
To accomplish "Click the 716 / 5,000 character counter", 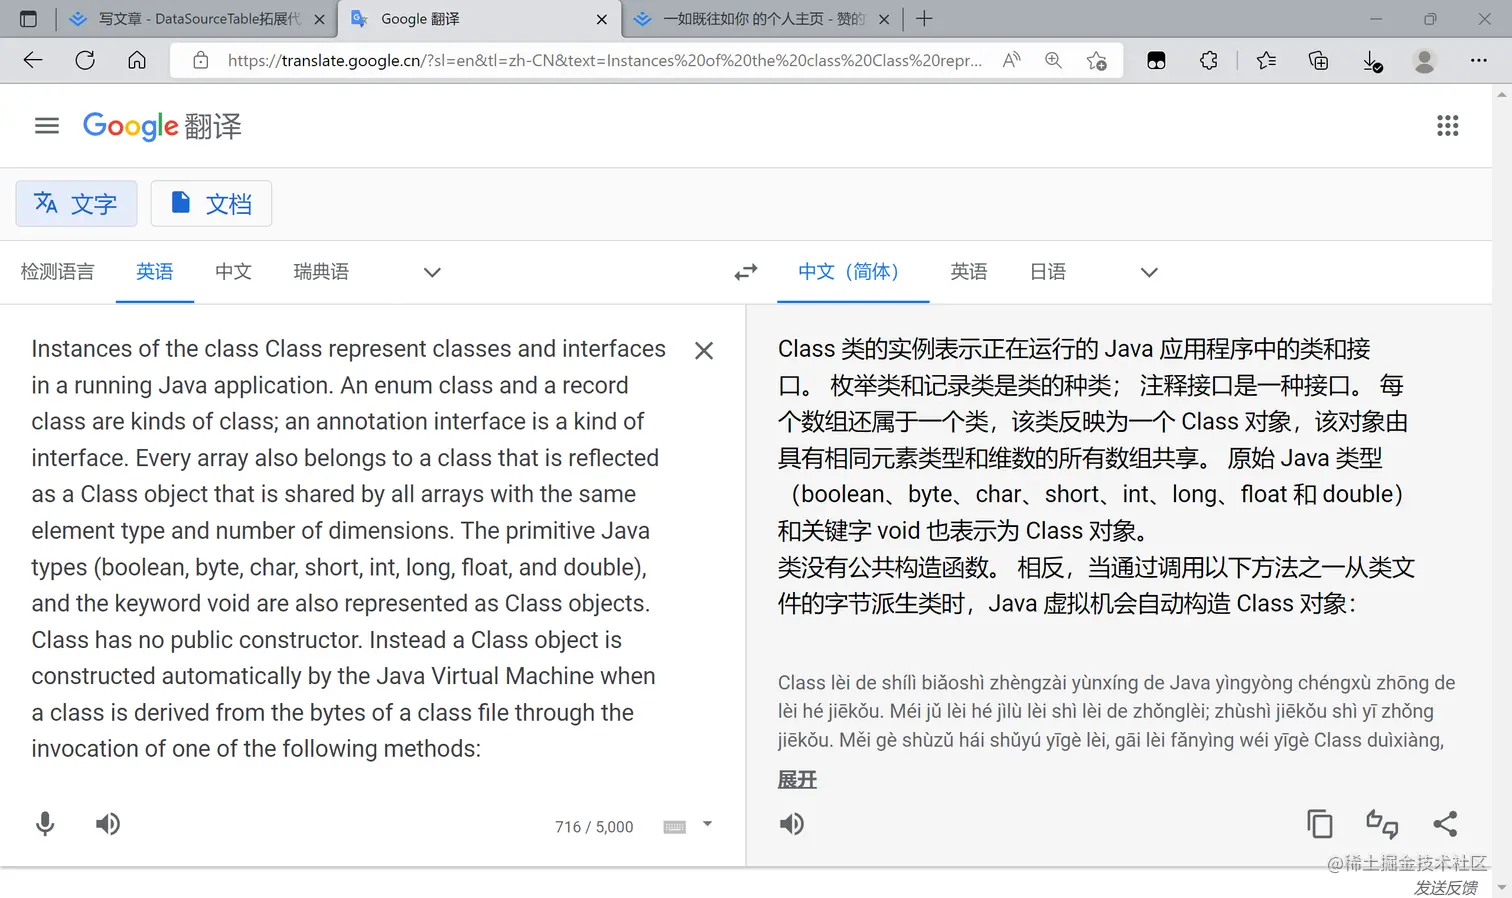I will point(594,827).
